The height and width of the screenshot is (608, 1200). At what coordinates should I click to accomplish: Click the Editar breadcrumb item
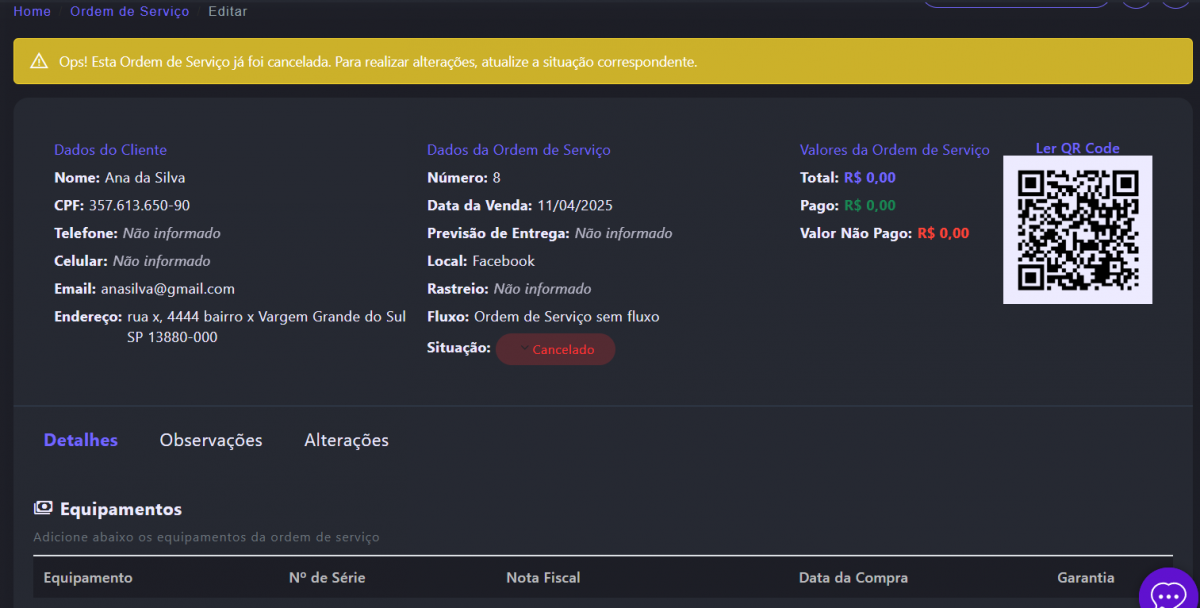coord(227,11)
